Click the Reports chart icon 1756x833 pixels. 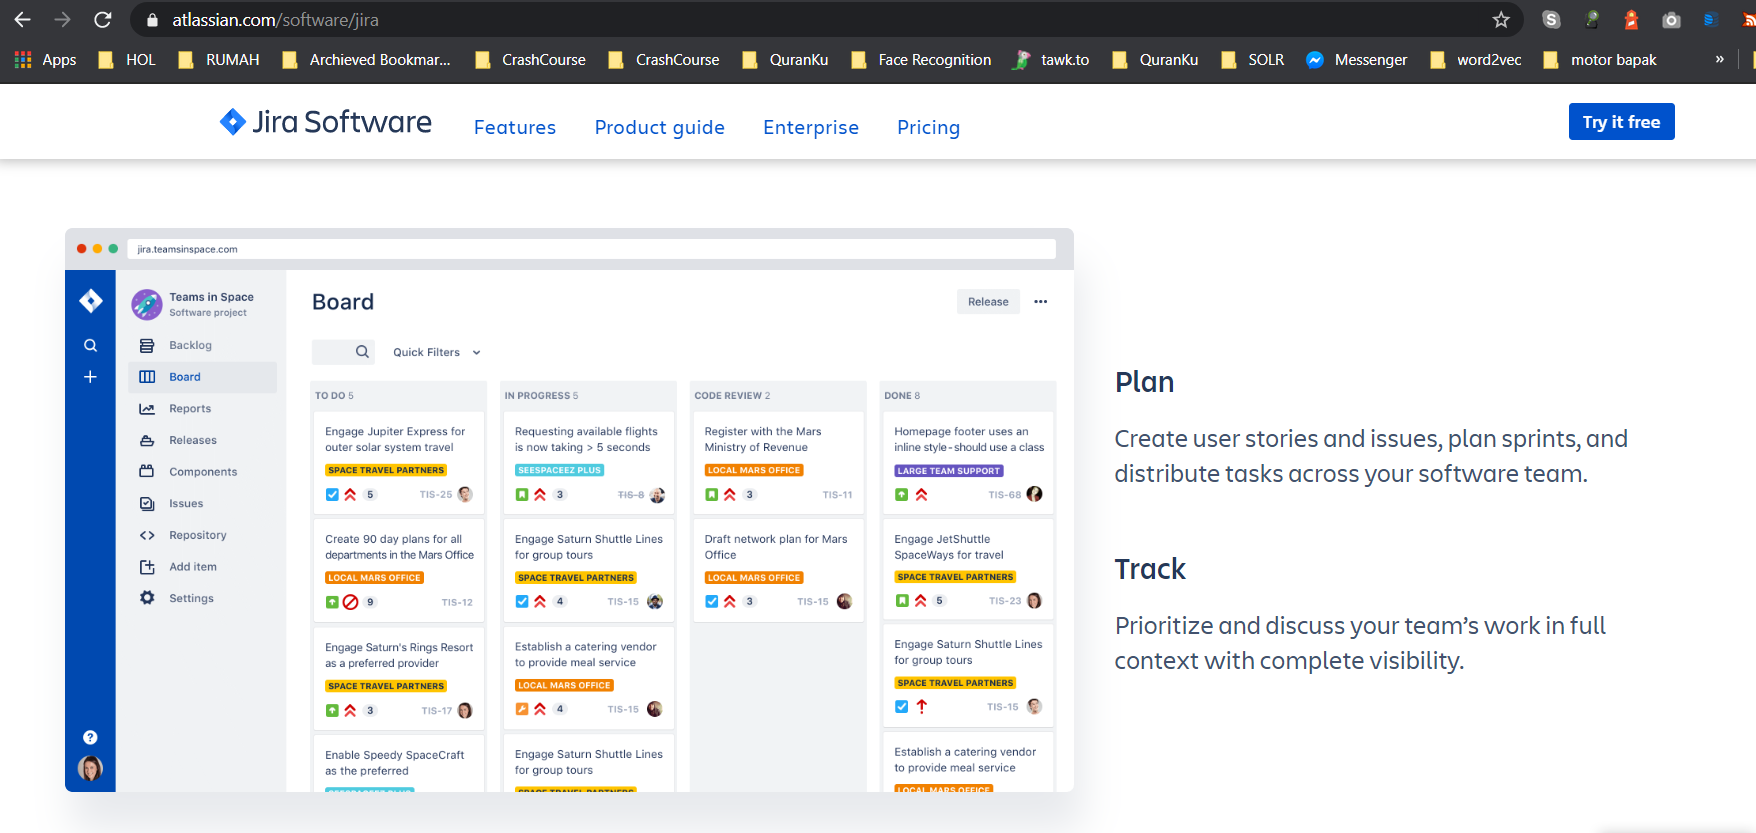coord(147,409)
